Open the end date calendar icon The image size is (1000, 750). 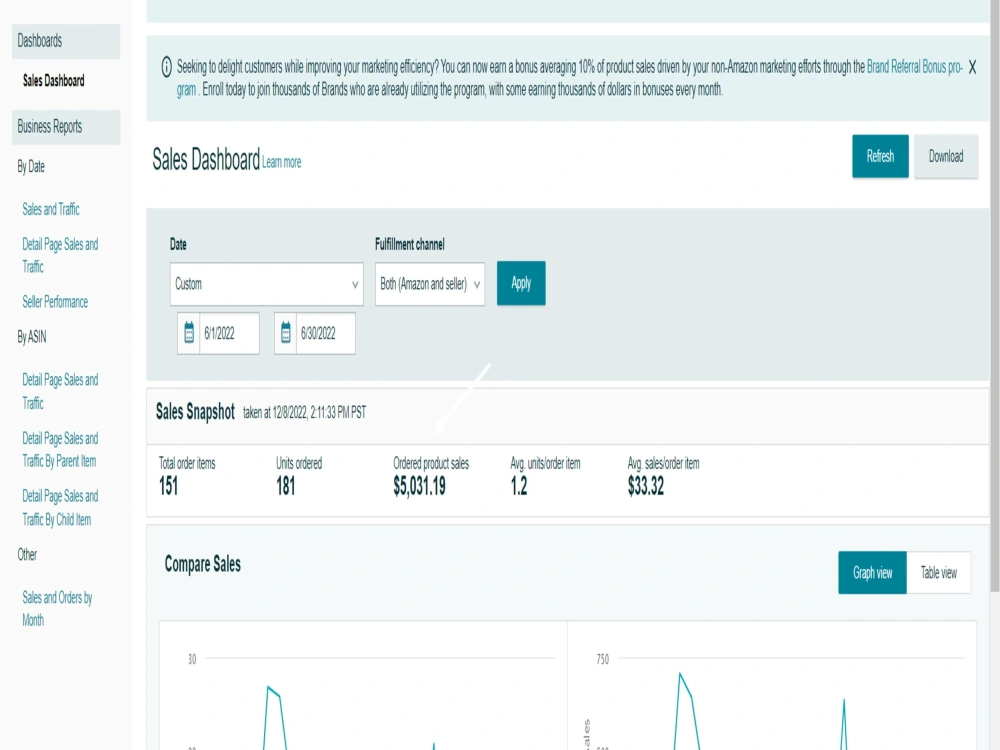tap(286, 333)
